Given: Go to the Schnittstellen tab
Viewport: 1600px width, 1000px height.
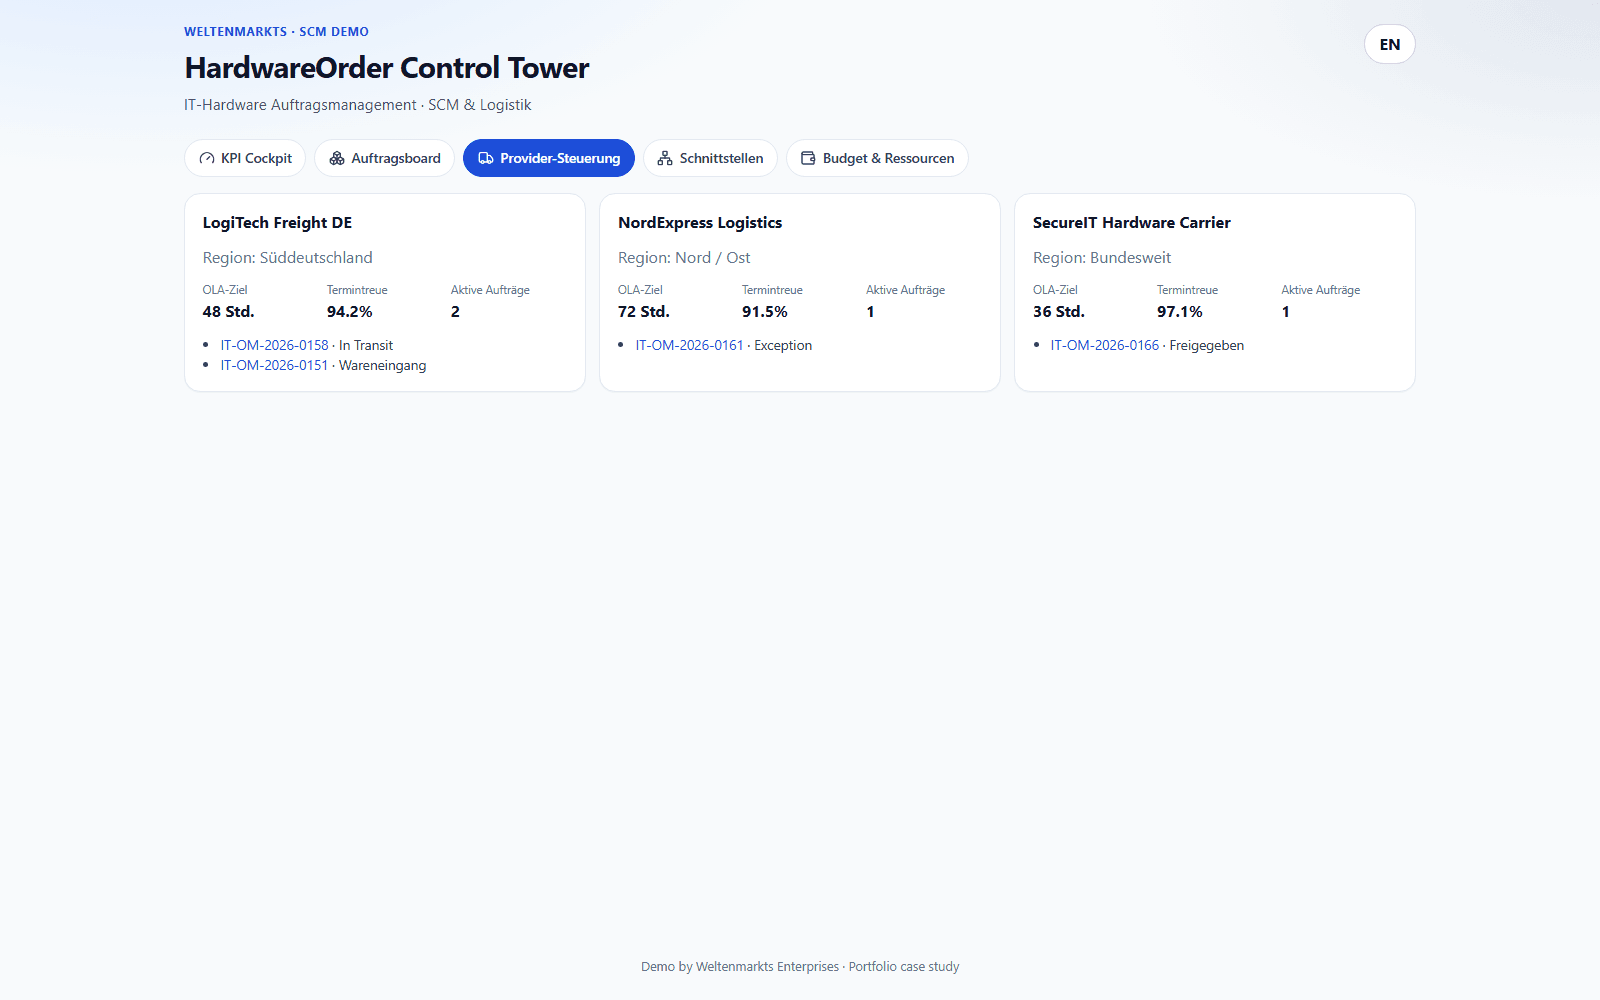Looking at the screenshot, I should pos(710,158).
